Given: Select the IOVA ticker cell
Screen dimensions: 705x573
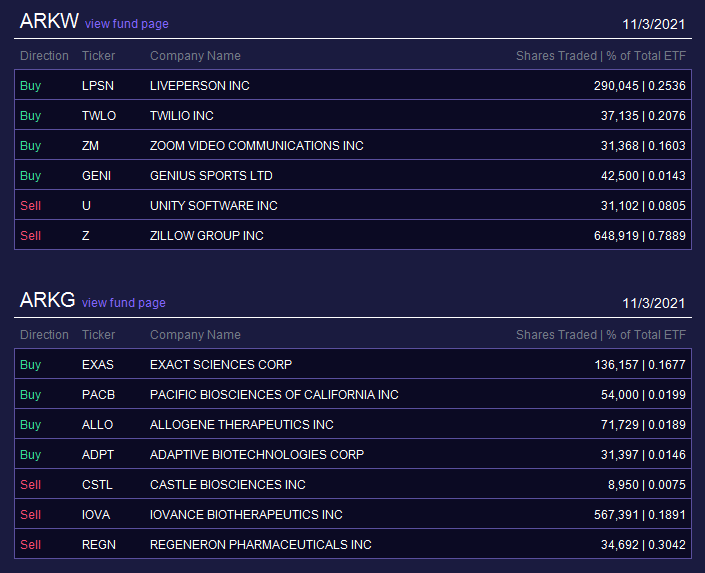Looking at the screenshot, I should (96, 515).
